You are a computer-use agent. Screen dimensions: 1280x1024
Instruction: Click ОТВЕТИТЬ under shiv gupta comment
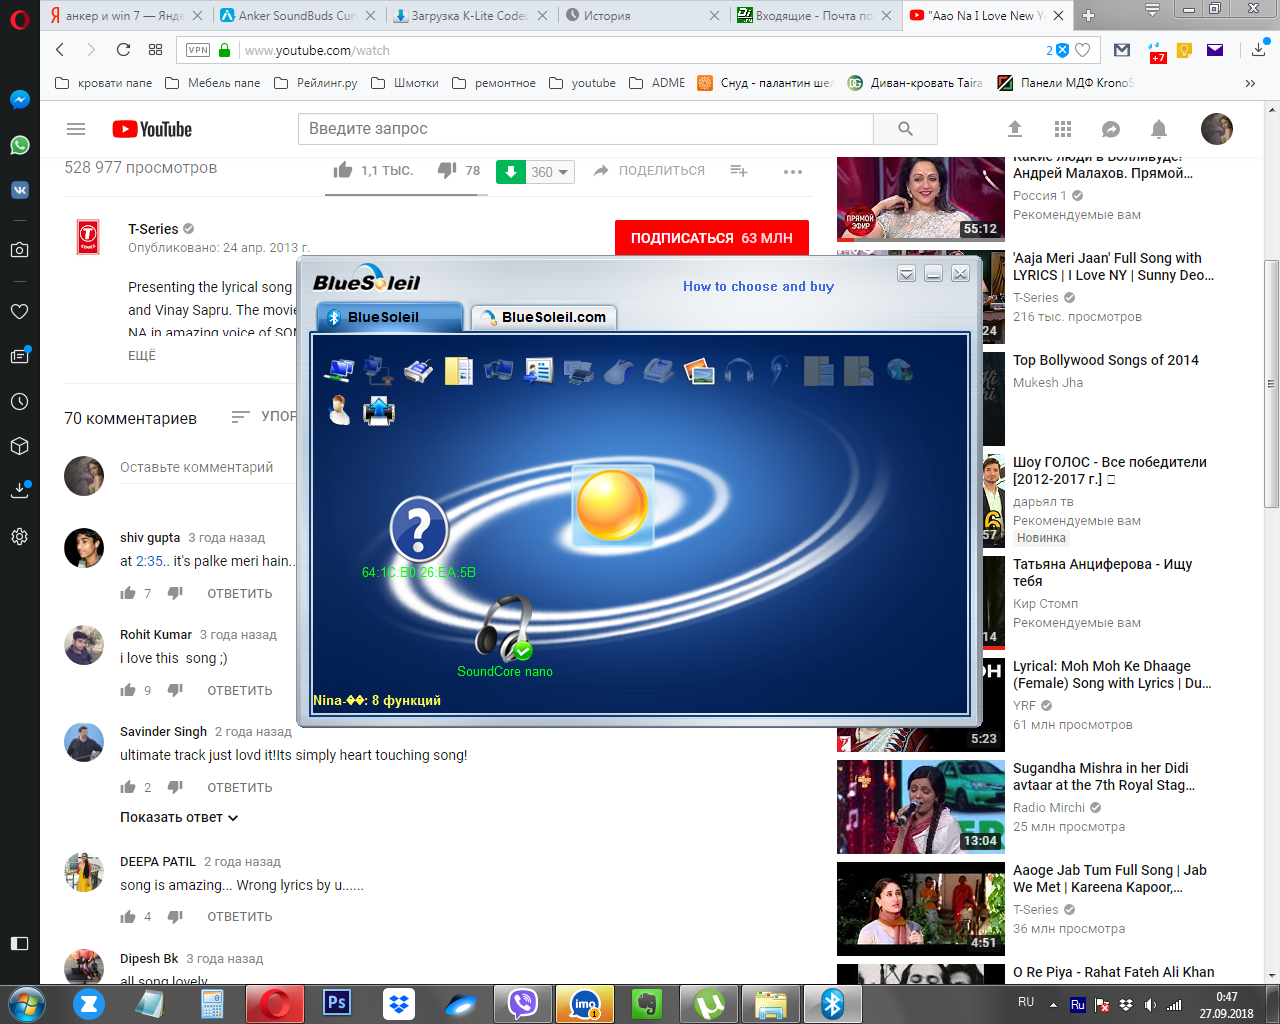click(x=240, y=594)
